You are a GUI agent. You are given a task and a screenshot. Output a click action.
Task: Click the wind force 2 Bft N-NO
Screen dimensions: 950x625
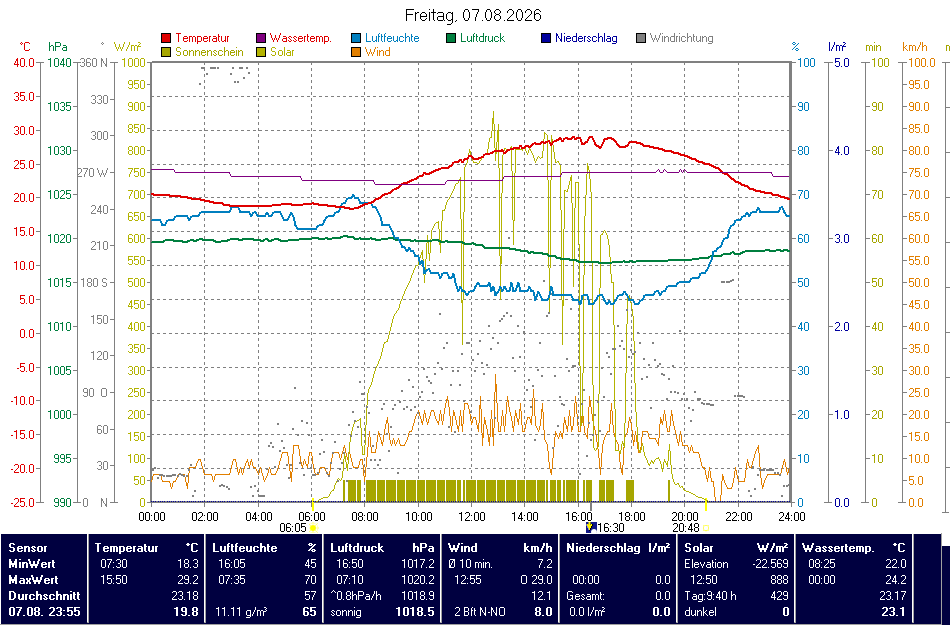(x=480, y=612)
